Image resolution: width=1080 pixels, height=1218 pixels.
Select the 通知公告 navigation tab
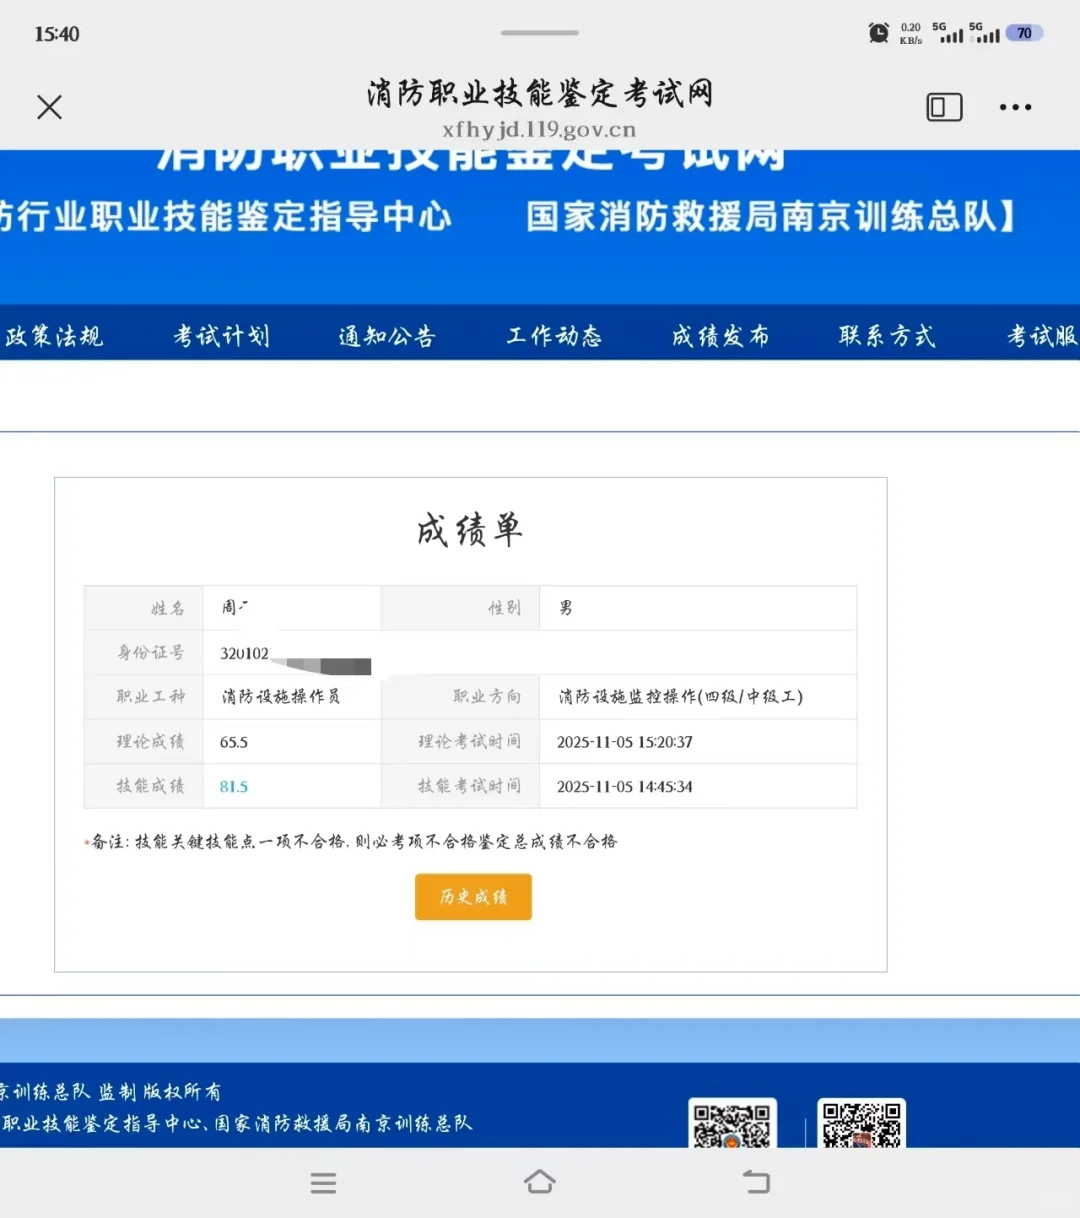(x=387, y=336)
